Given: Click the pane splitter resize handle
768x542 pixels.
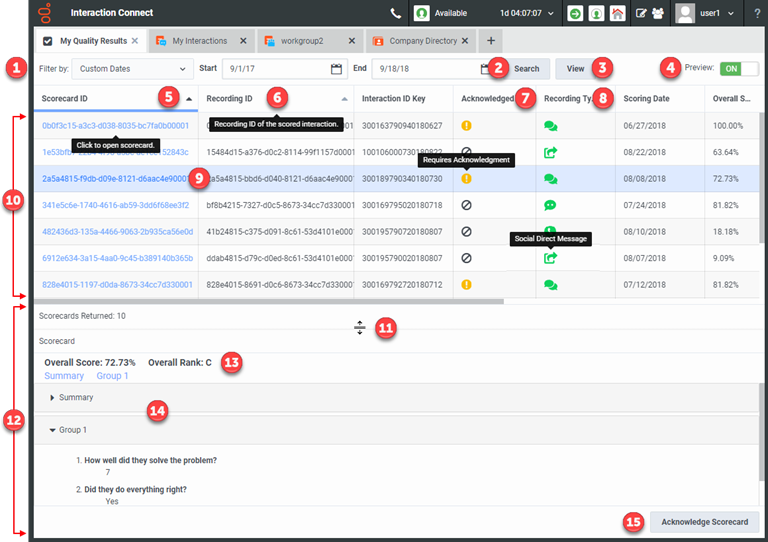Looking at the screenshot, I should coord(360,327).
